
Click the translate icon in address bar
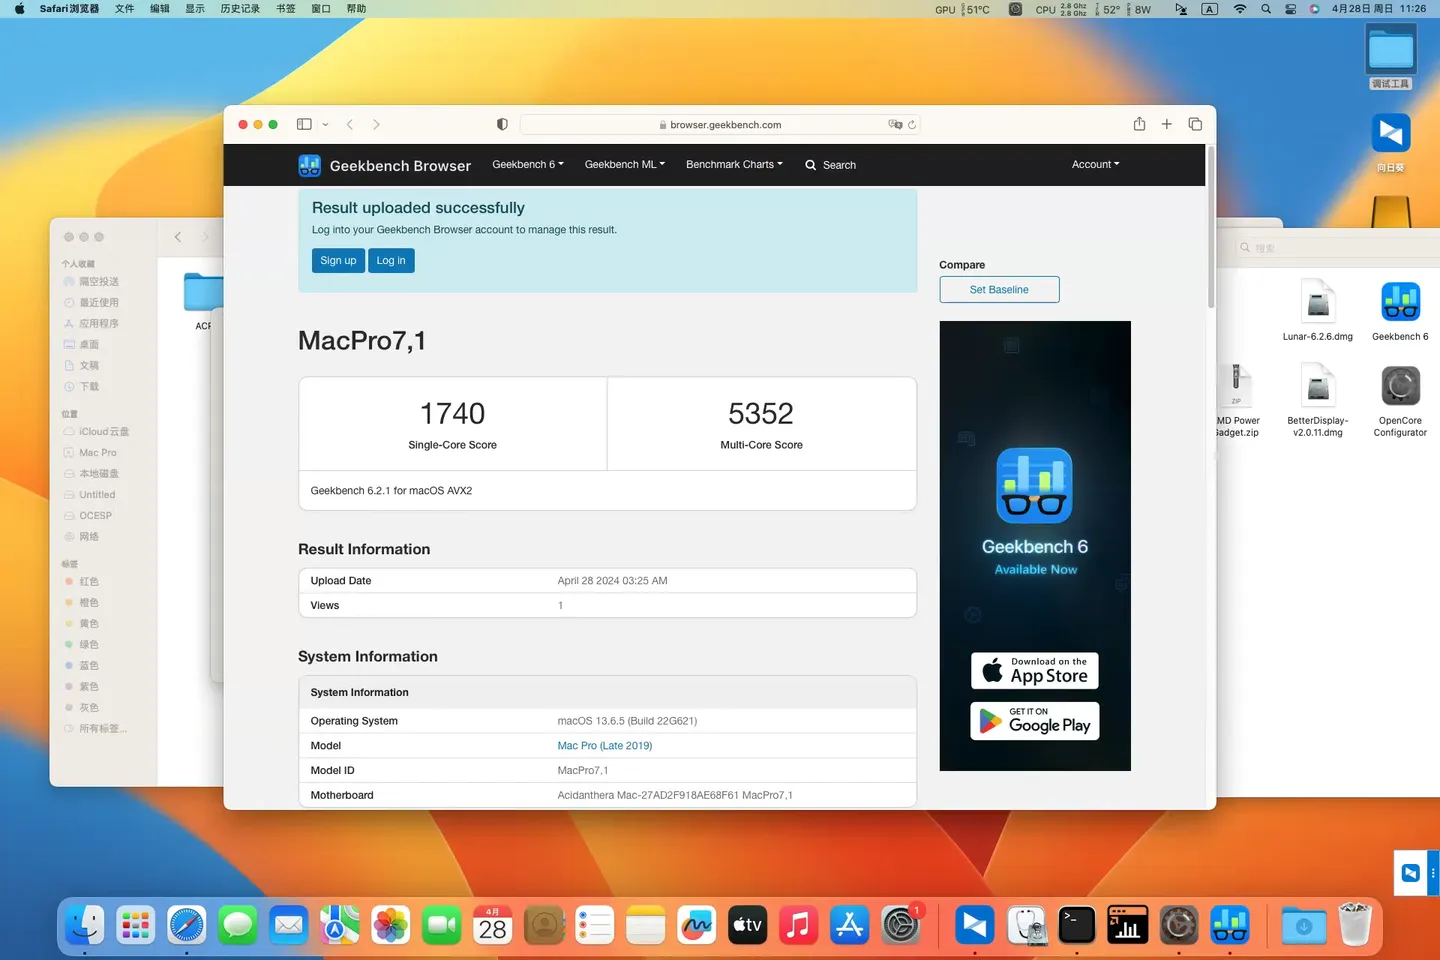pos(894,125)
